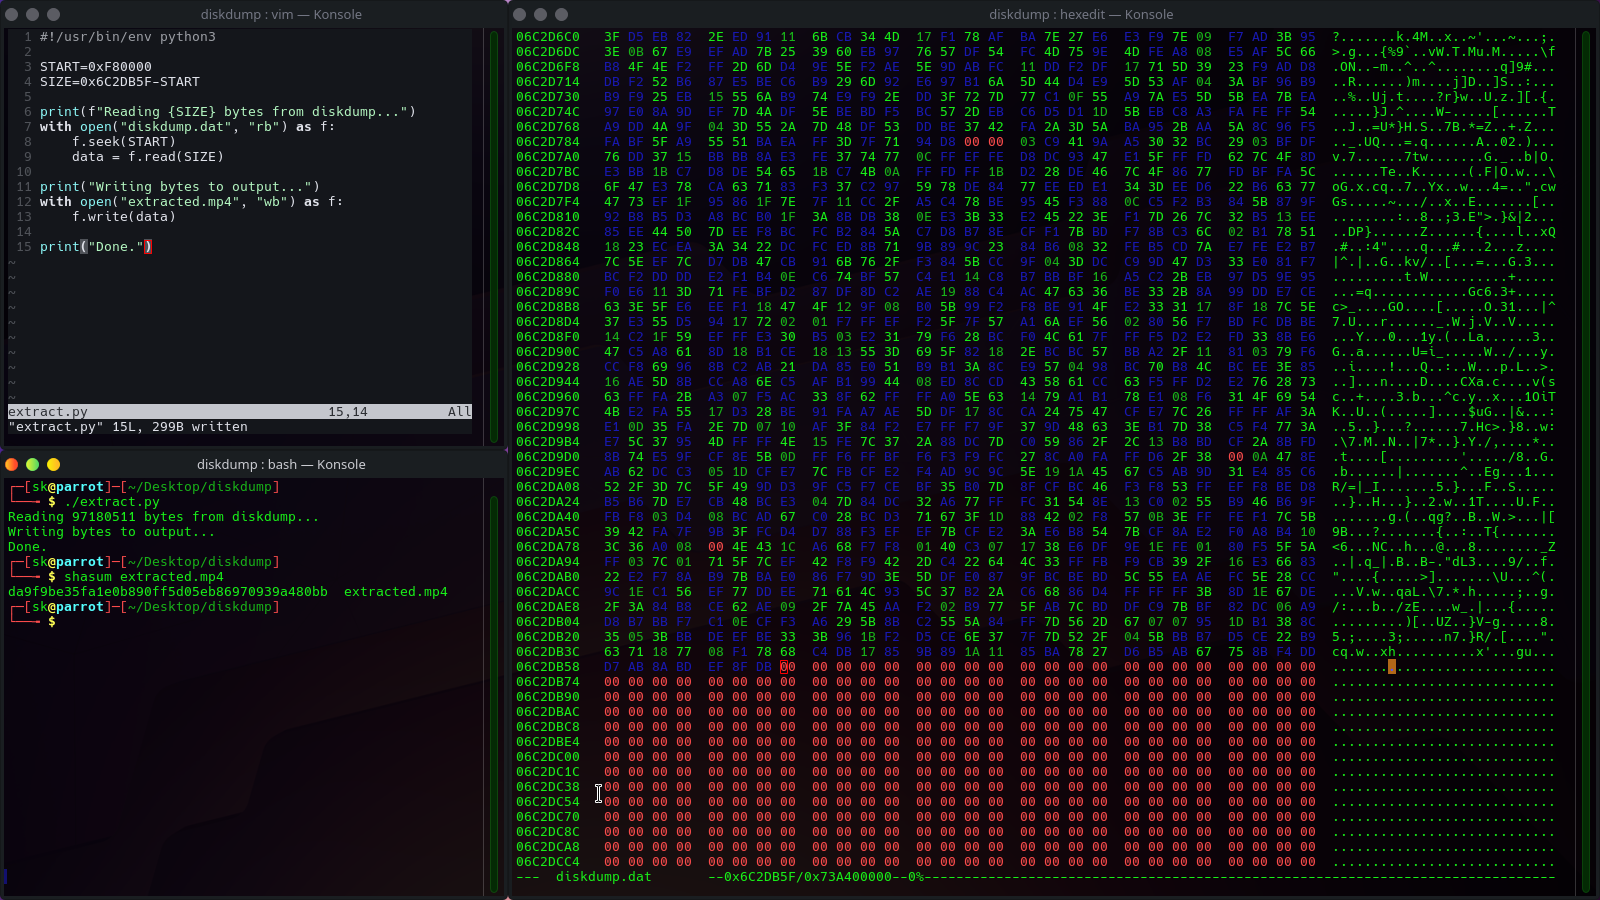Click the yellow button on the bash Konsole title bar
The image size is (1600, 900).
pos(53,464)
